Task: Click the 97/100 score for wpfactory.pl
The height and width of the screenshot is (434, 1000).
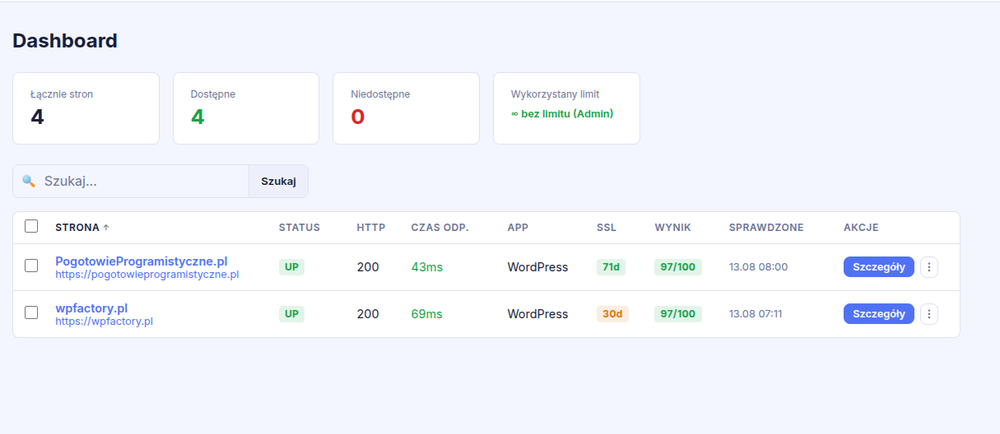Action: tap(678, 314)
